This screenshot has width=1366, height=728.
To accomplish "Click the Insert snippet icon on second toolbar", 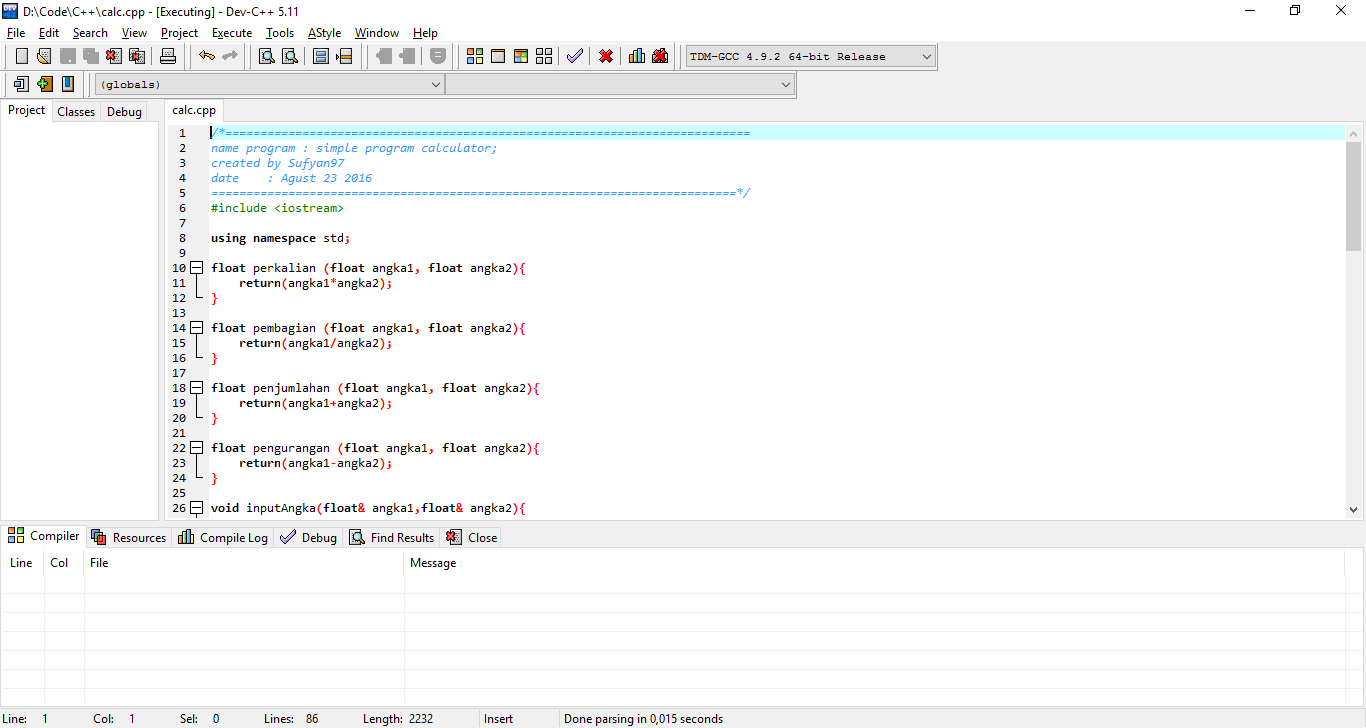I will tap(21, 84).
